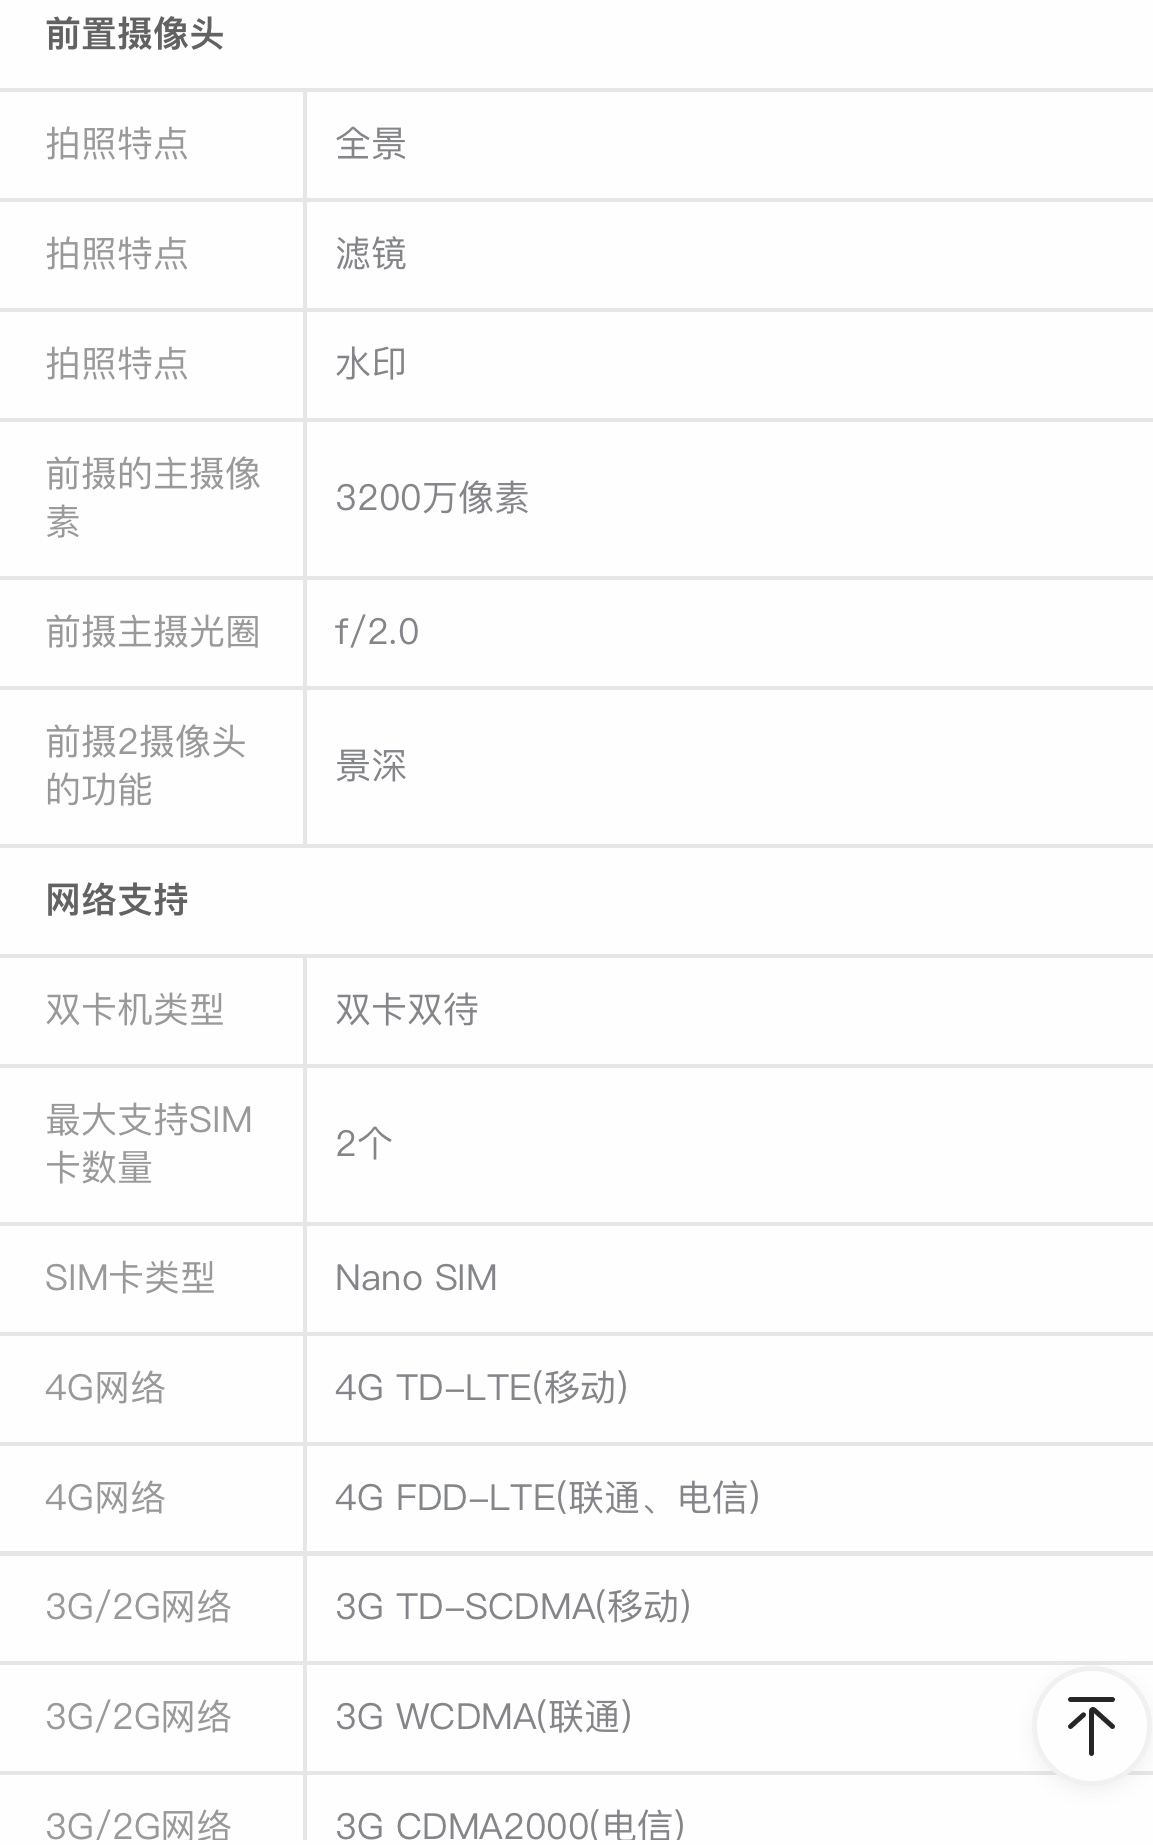Tap the Nano SIM value

[416, 1278]
